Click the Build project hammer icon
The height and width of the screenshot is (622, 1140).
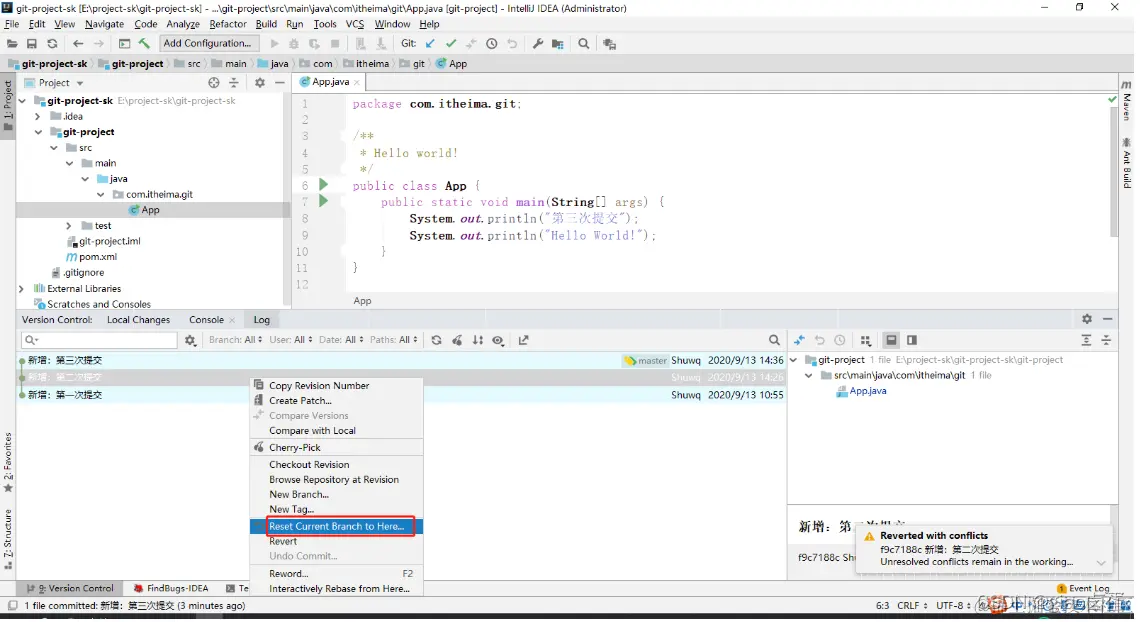[x=144, y=44]
